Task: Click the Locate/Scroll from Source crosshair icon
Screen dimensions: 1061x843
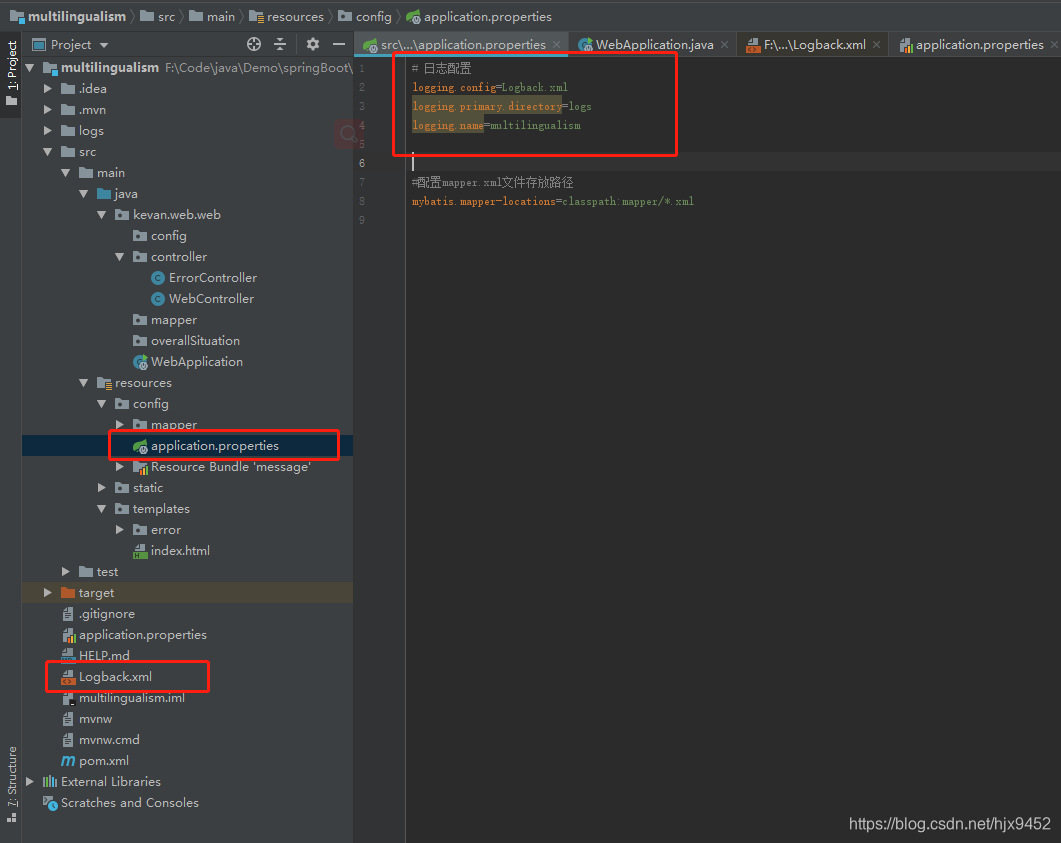Action: (254, 44)
